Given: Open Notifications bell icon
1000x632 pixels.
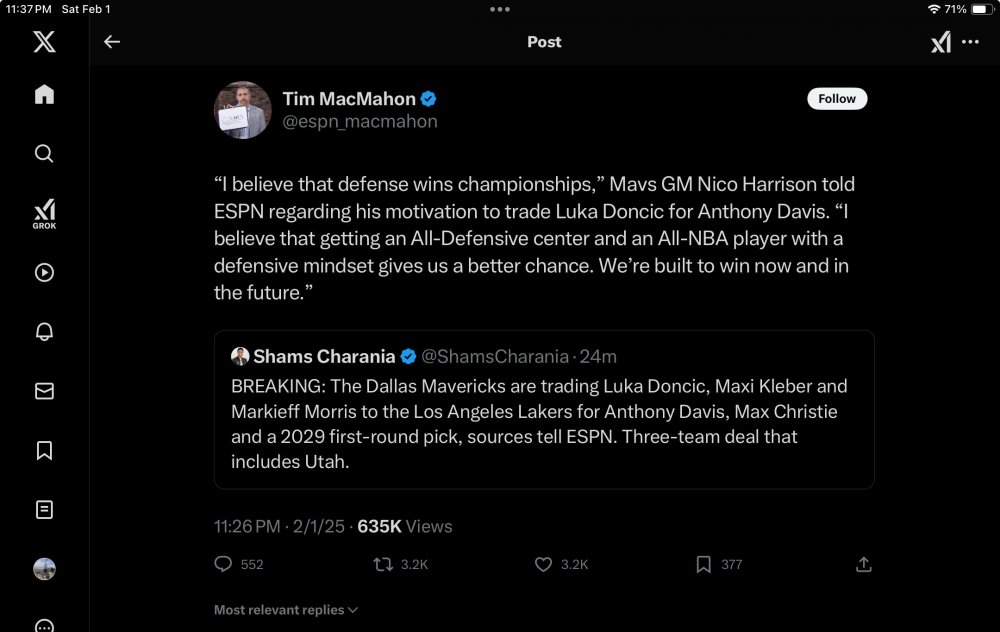Looking at the screenshot, I should (44, 332).
